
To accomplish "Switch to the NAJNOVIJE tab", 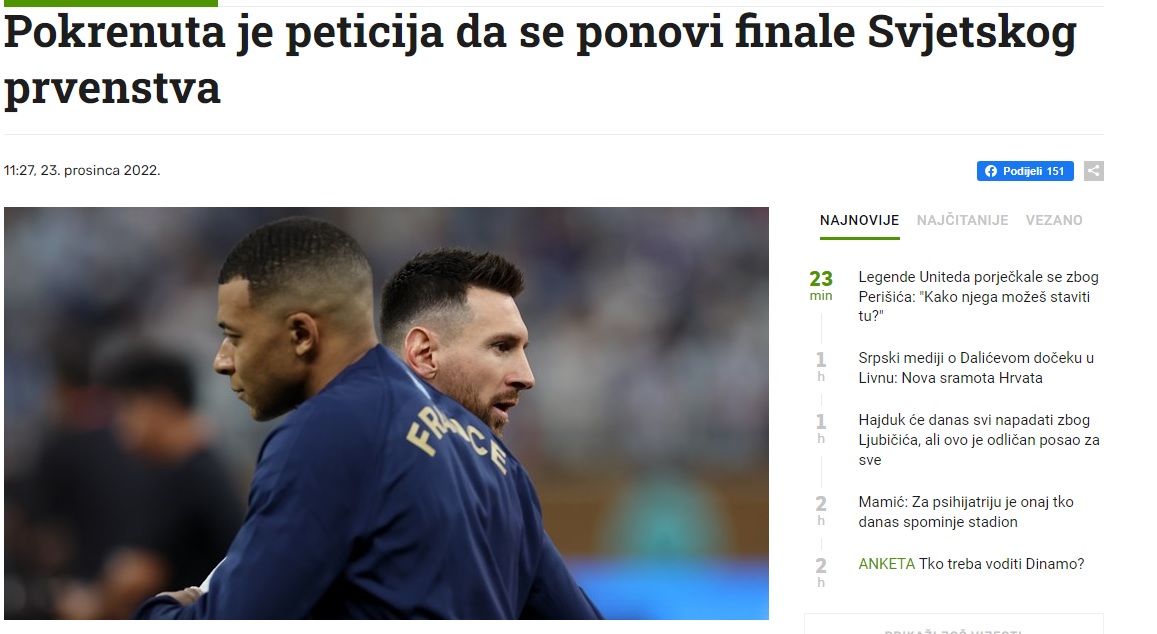I will click(860, 220).
